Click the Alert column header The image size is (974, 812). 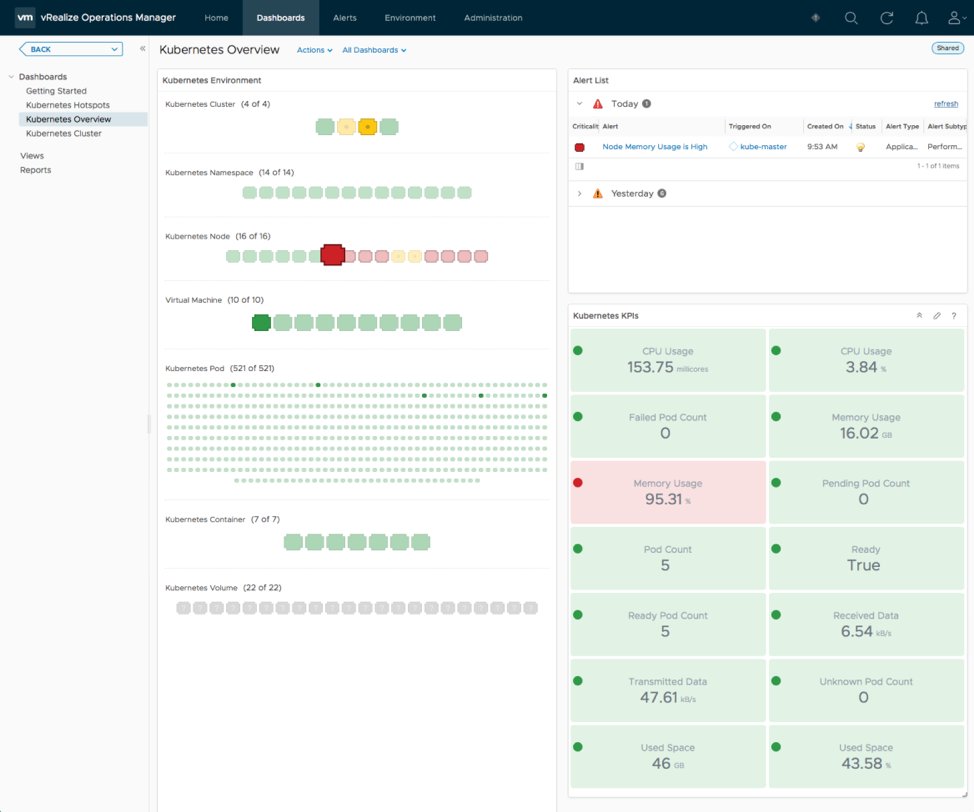pyautogui.click(x=610, y=126)
